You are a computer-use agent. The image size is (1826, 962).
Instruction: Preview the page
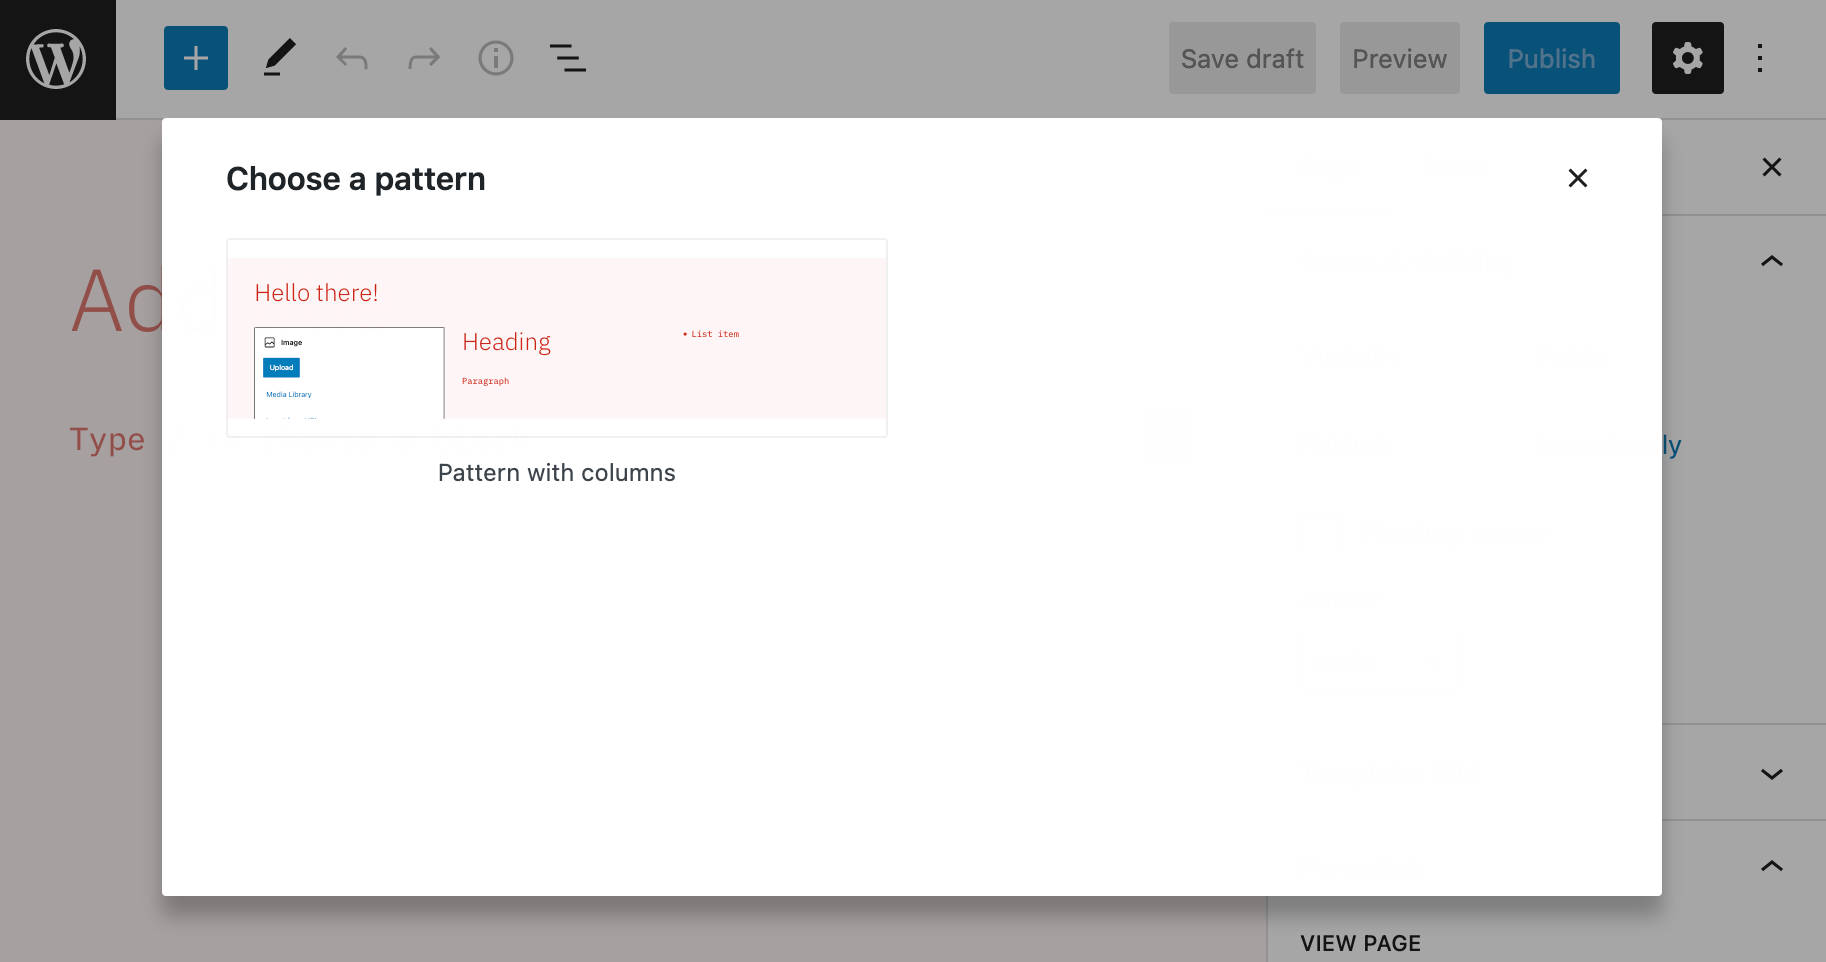coord(1399,58)
